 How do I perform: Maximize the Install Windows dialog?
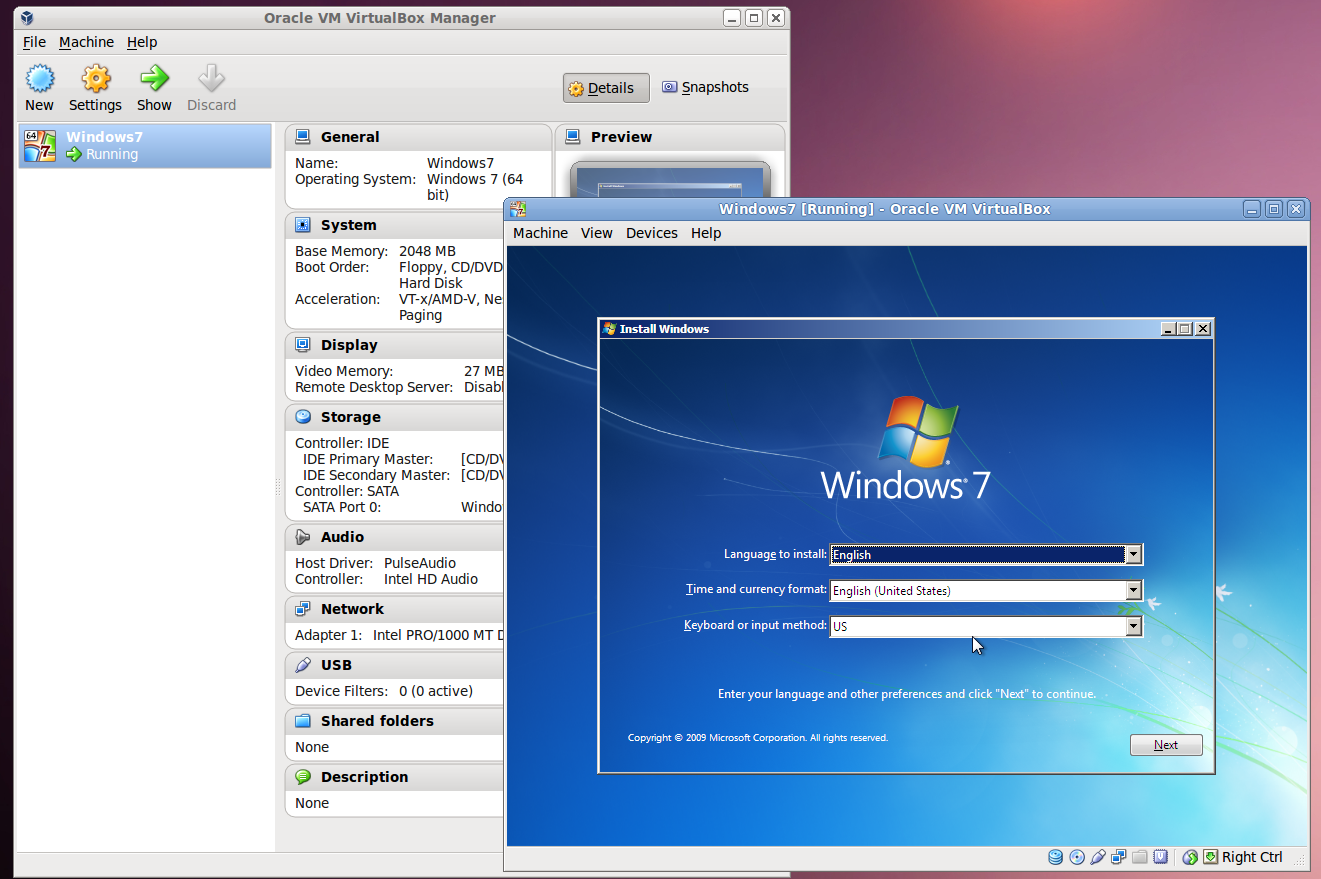[x=1185, y=329]
